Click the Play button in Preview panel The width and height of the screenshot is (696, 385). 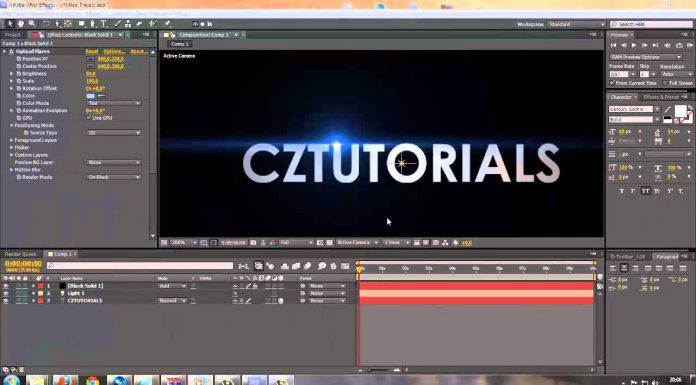[634, 45]
